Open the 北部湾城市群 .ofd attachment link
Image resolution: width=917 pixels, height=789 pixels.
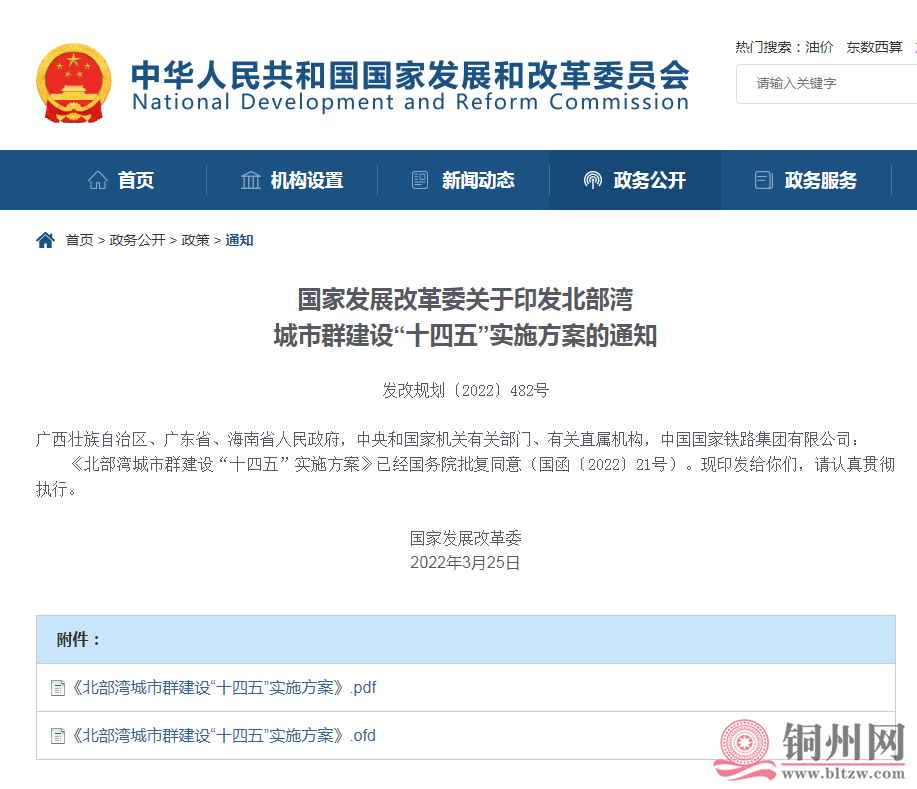click(224, 736)
